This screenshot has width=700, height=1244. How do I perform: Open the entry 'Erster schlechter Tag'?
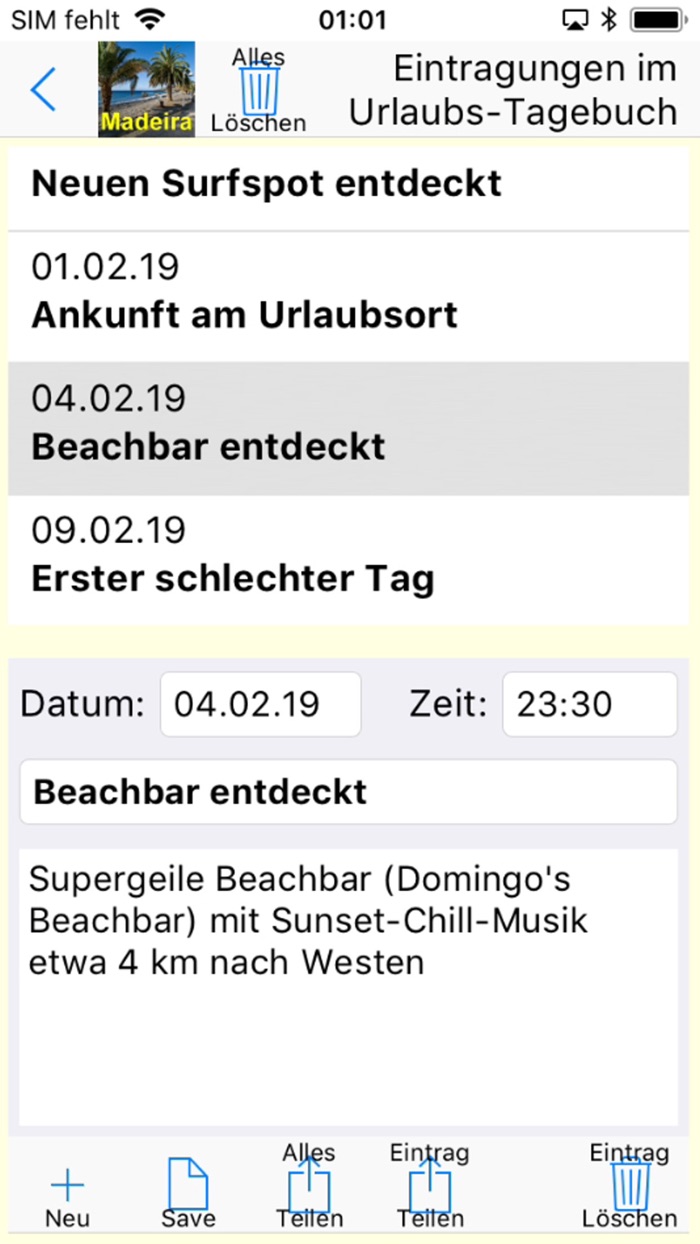[234, 556]
